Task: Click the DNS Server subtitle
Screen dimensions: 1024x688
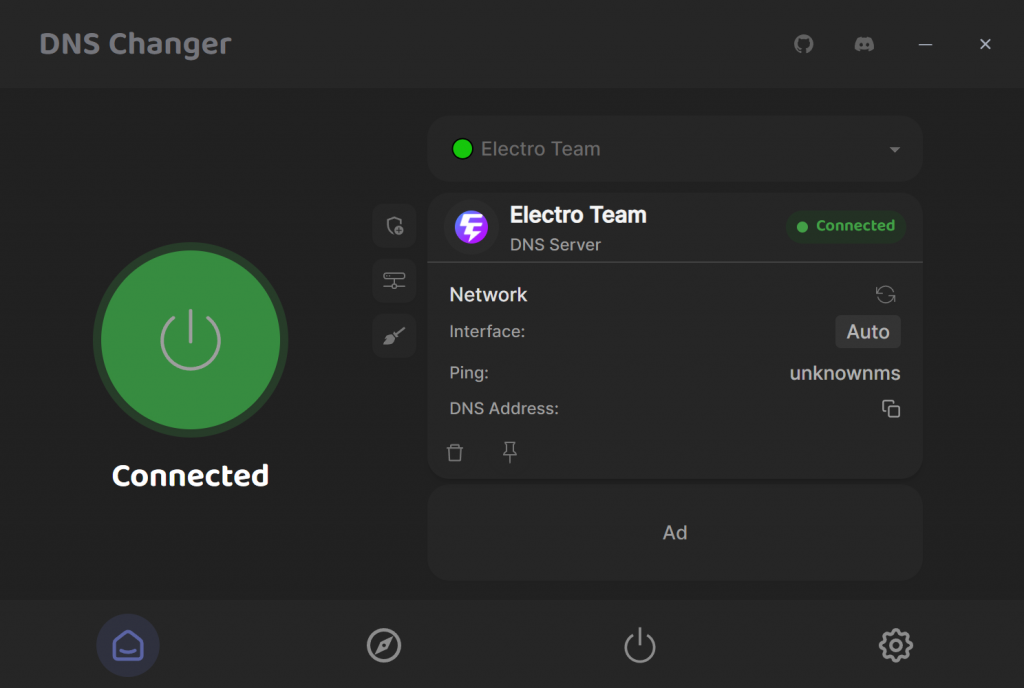Action: [556, 245]
